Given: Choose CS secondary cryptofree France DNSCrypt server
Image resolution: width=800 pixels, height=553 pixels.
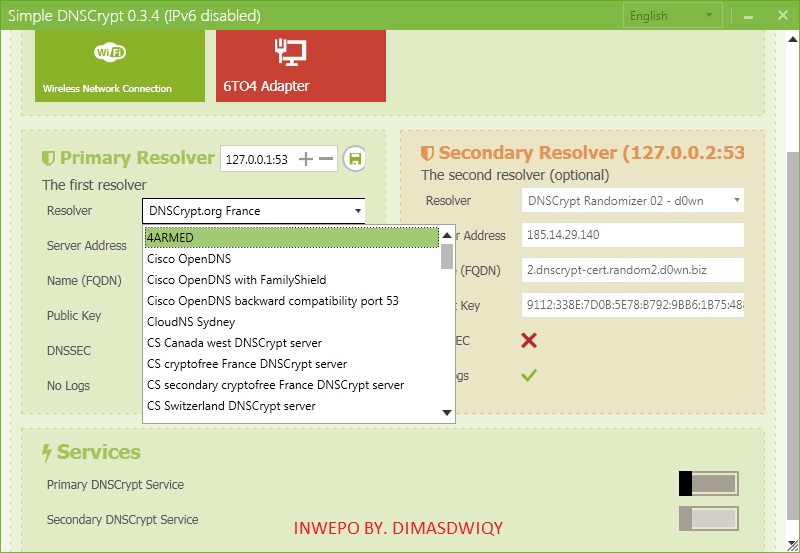Looking at the screenshot, I should point(292,385).
